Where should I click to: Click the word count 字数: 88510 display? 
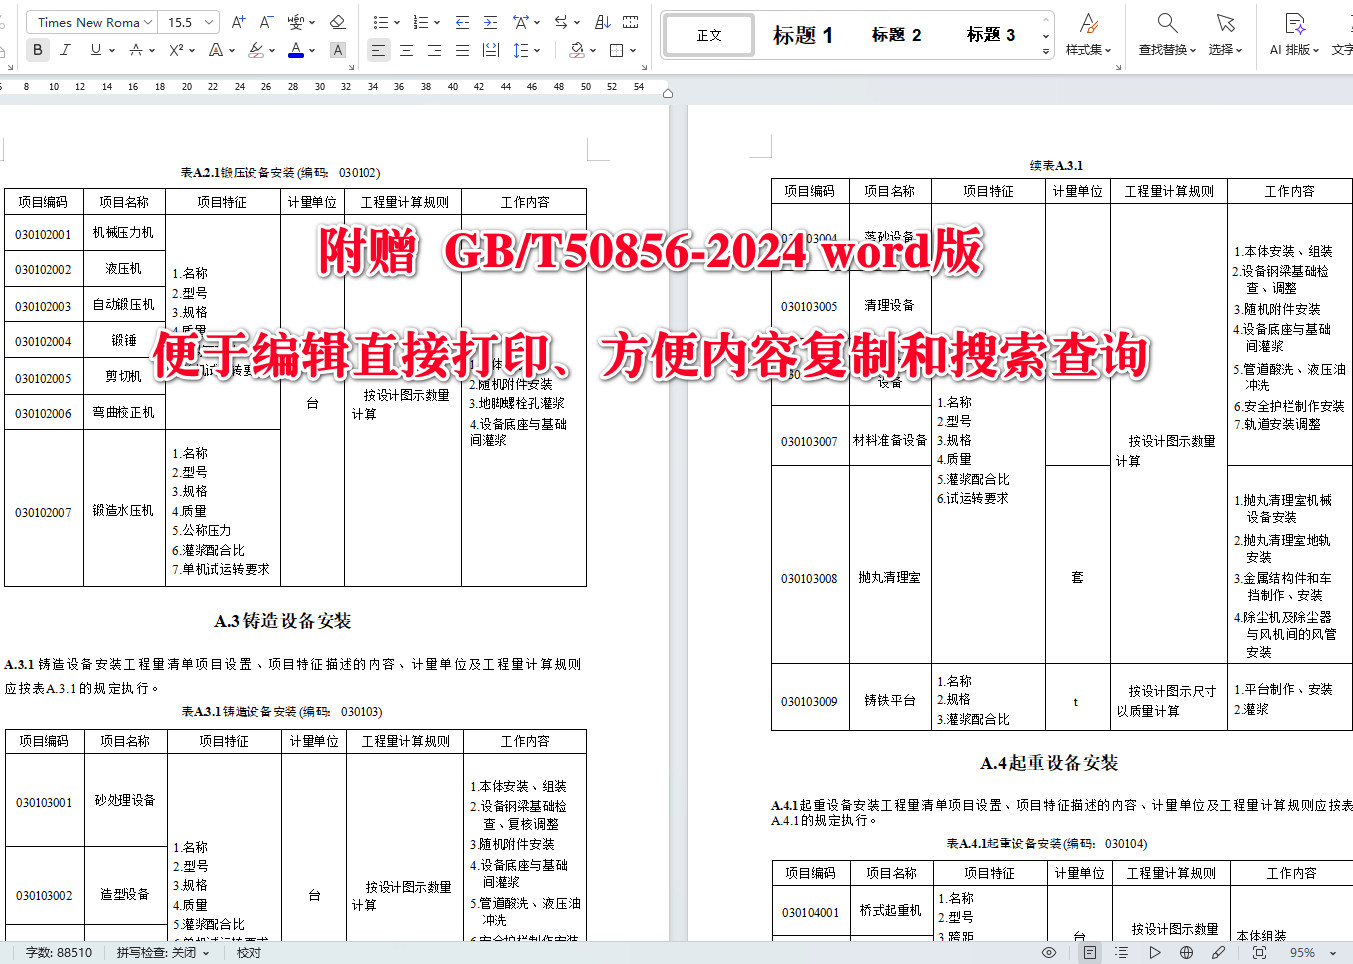[60, 952]
